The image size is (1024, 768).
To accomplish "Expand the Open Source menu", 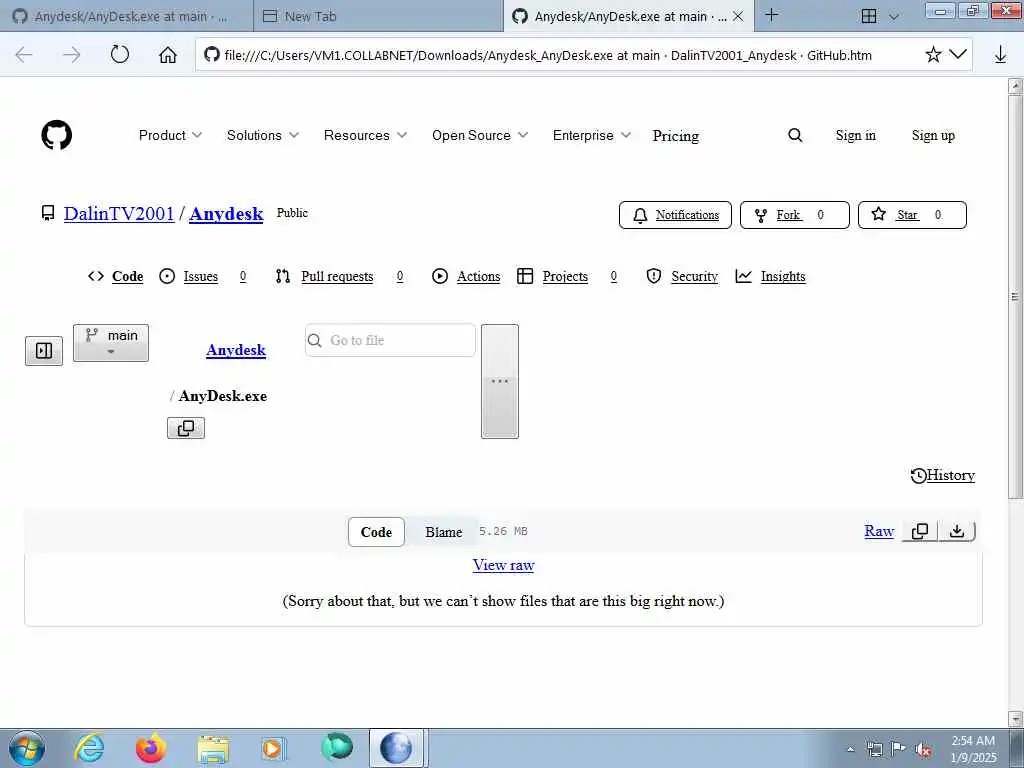I will click(480, 135).
